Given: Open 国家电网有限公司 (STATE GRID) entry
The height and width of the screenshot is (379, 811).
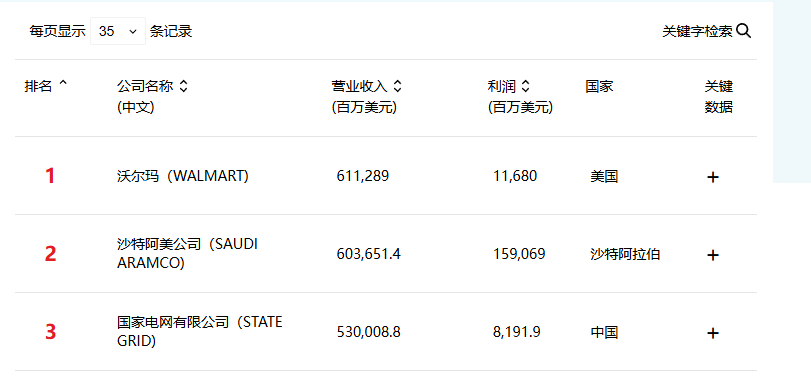Looking at the screenshot, I should click(200, 331).
